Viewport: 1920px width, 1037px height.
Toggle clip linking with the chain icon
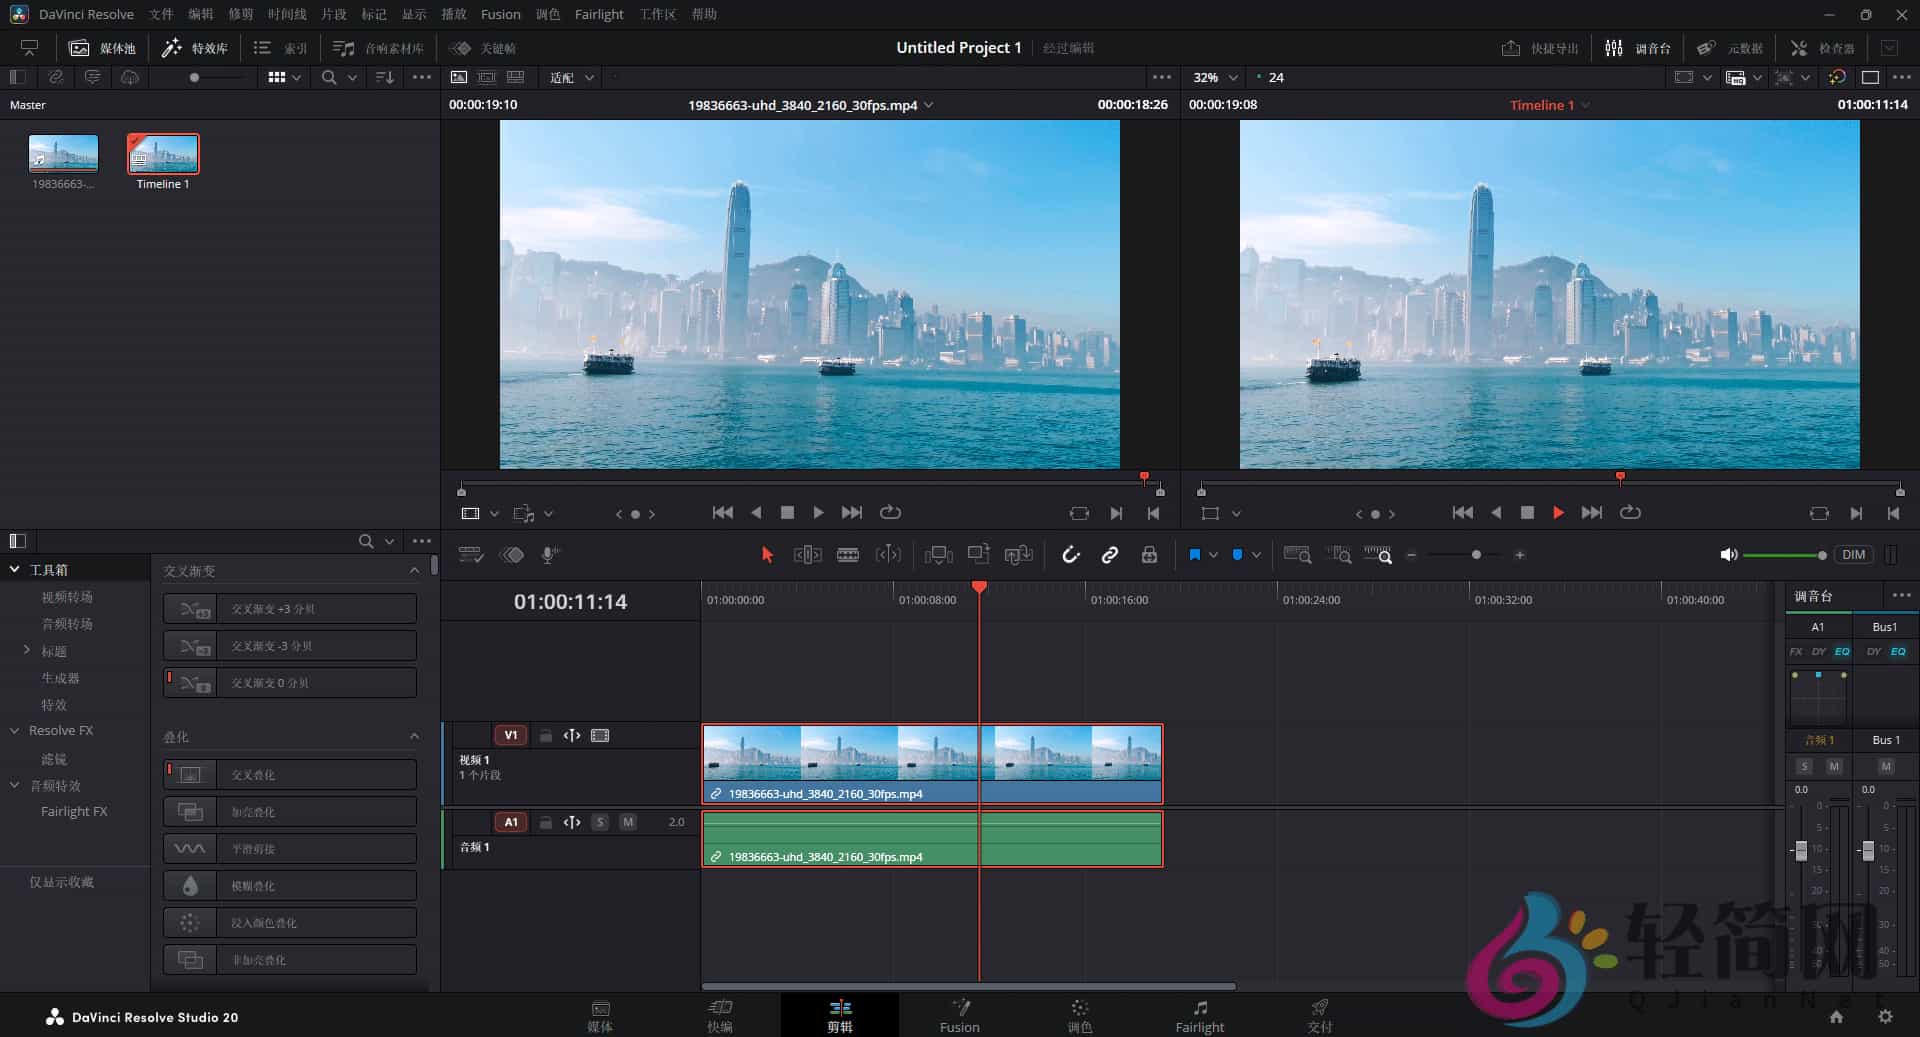pos(1110,555)
